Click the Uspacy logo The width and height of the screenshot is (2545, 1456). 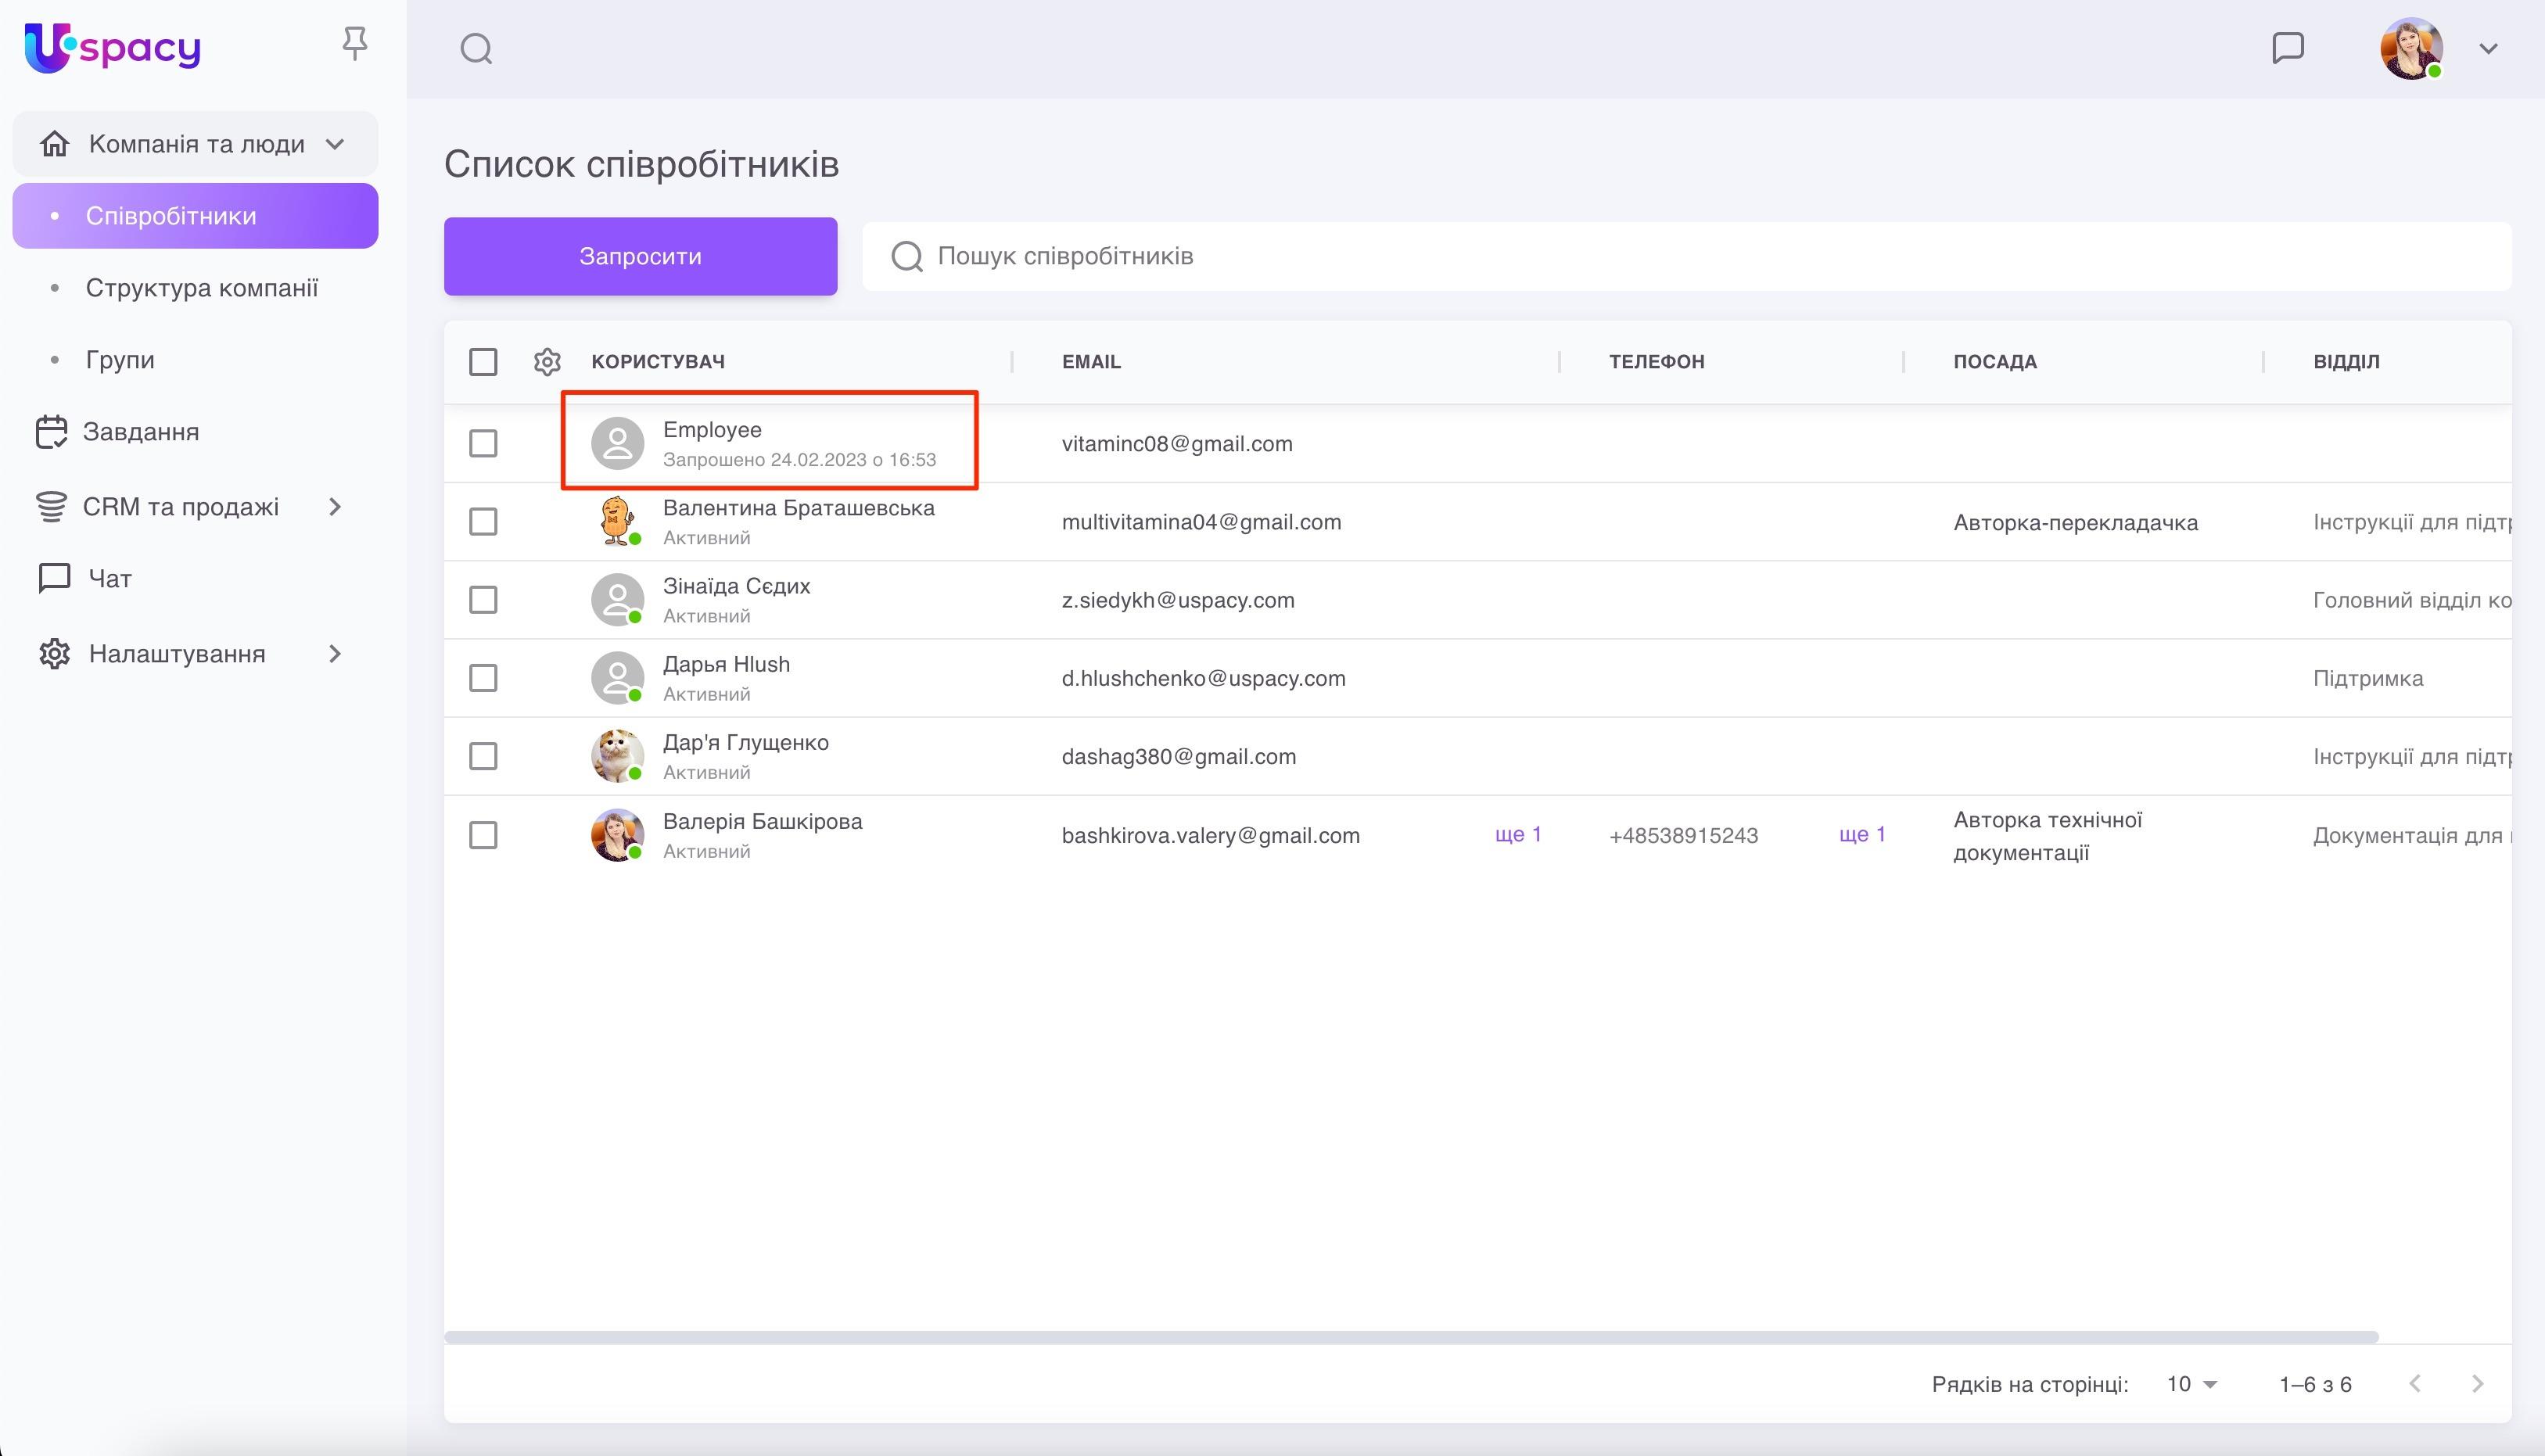point(112,47)
